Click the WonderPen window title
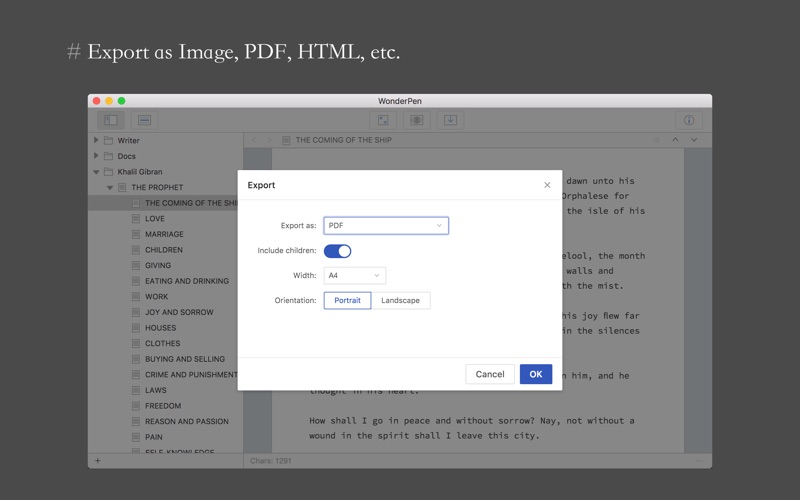800x500 pixels. point(400,101)
